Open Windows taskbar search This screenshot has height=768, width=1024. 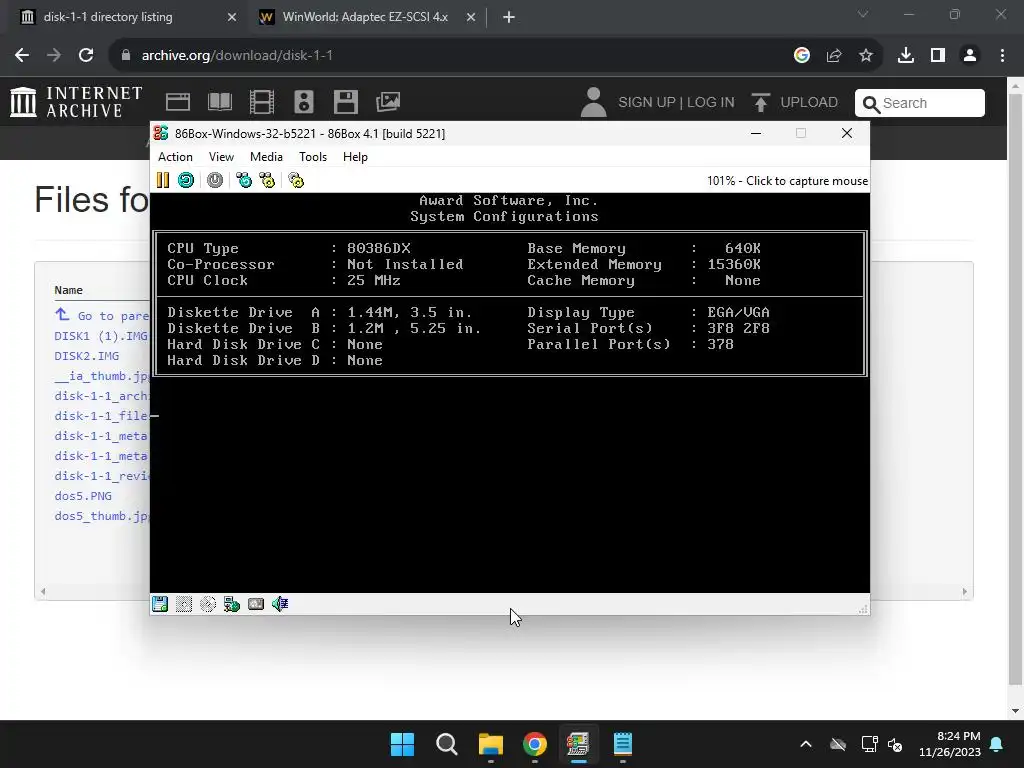(447, 744)
